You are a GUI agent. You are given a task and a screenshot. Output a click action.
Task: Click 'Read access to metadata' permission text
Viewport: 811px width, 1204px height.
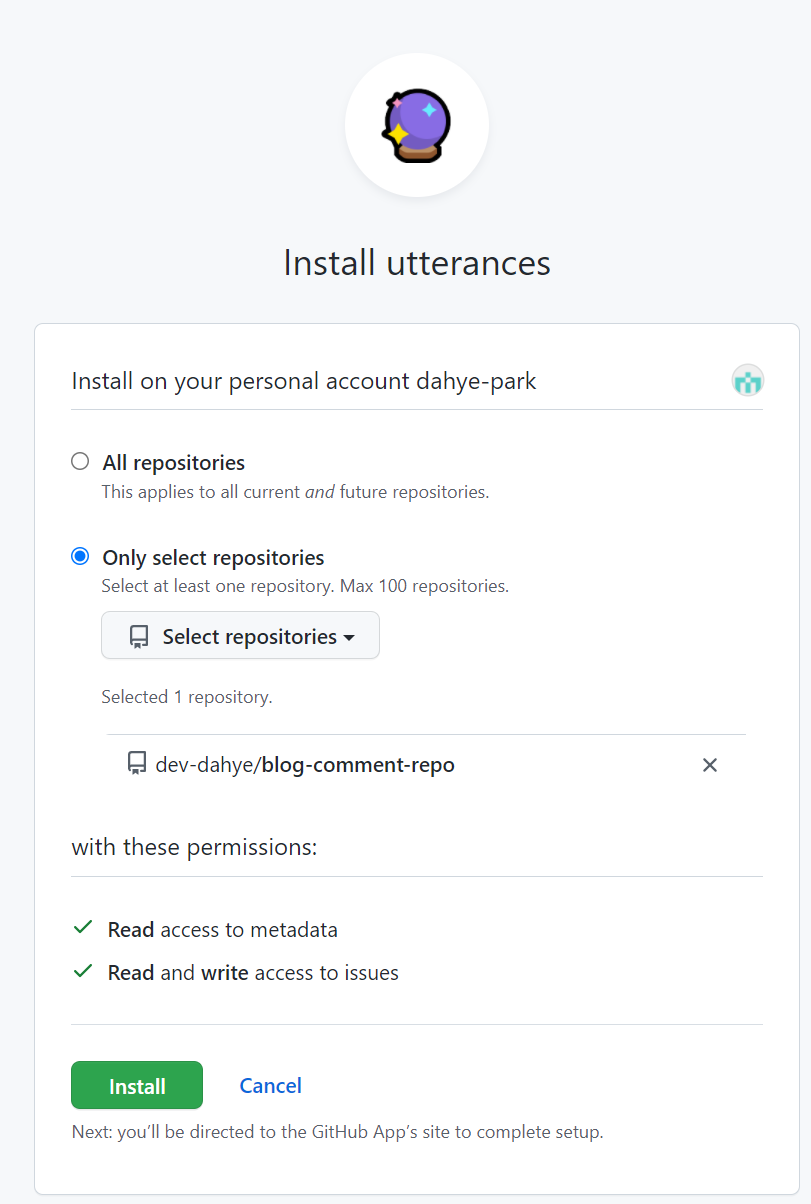click(x=223, y=930)
